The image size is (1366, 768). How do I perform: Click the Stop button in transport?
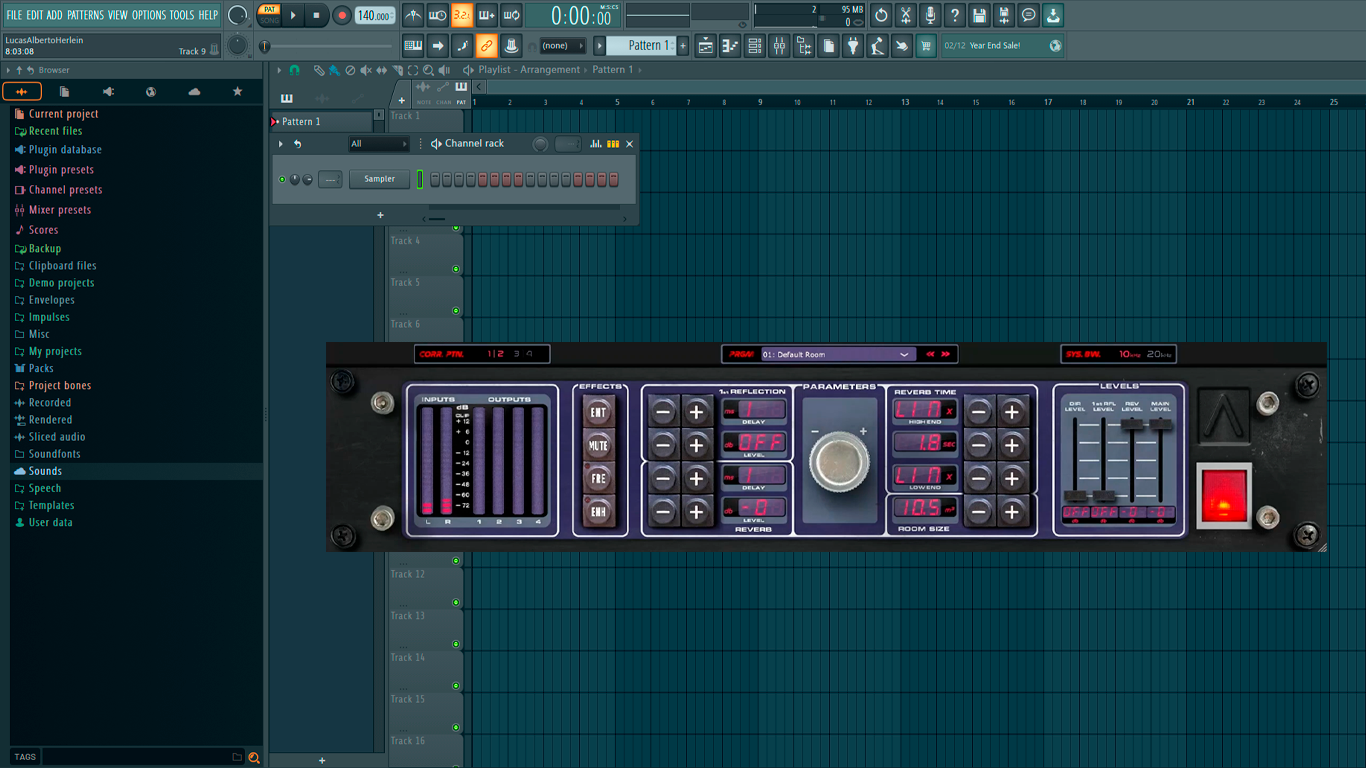(x=316, y=15)
